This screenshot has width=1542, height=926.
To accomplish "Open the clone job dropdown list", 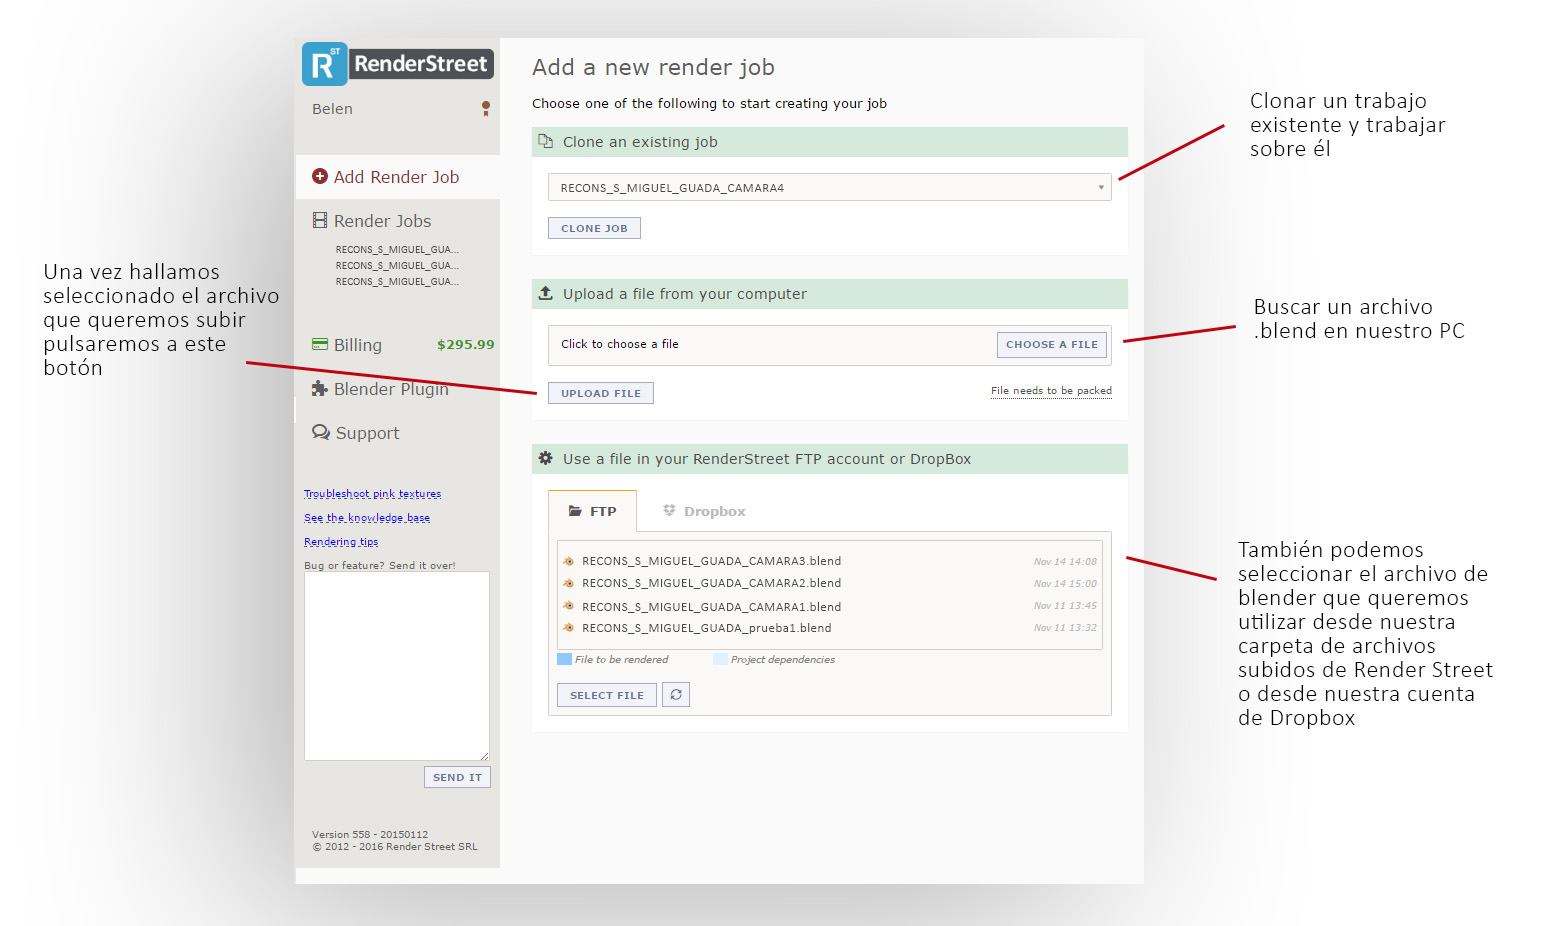I will coord(829,188).
